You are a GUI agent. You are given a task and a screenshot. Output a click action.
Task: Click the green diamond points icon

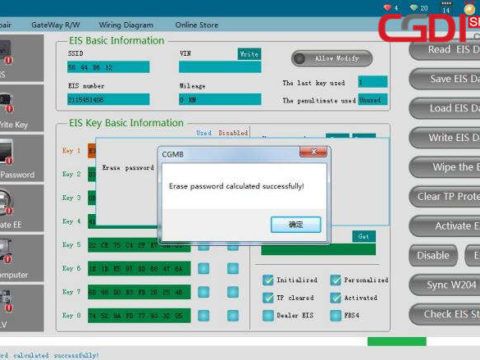[414, 7]
